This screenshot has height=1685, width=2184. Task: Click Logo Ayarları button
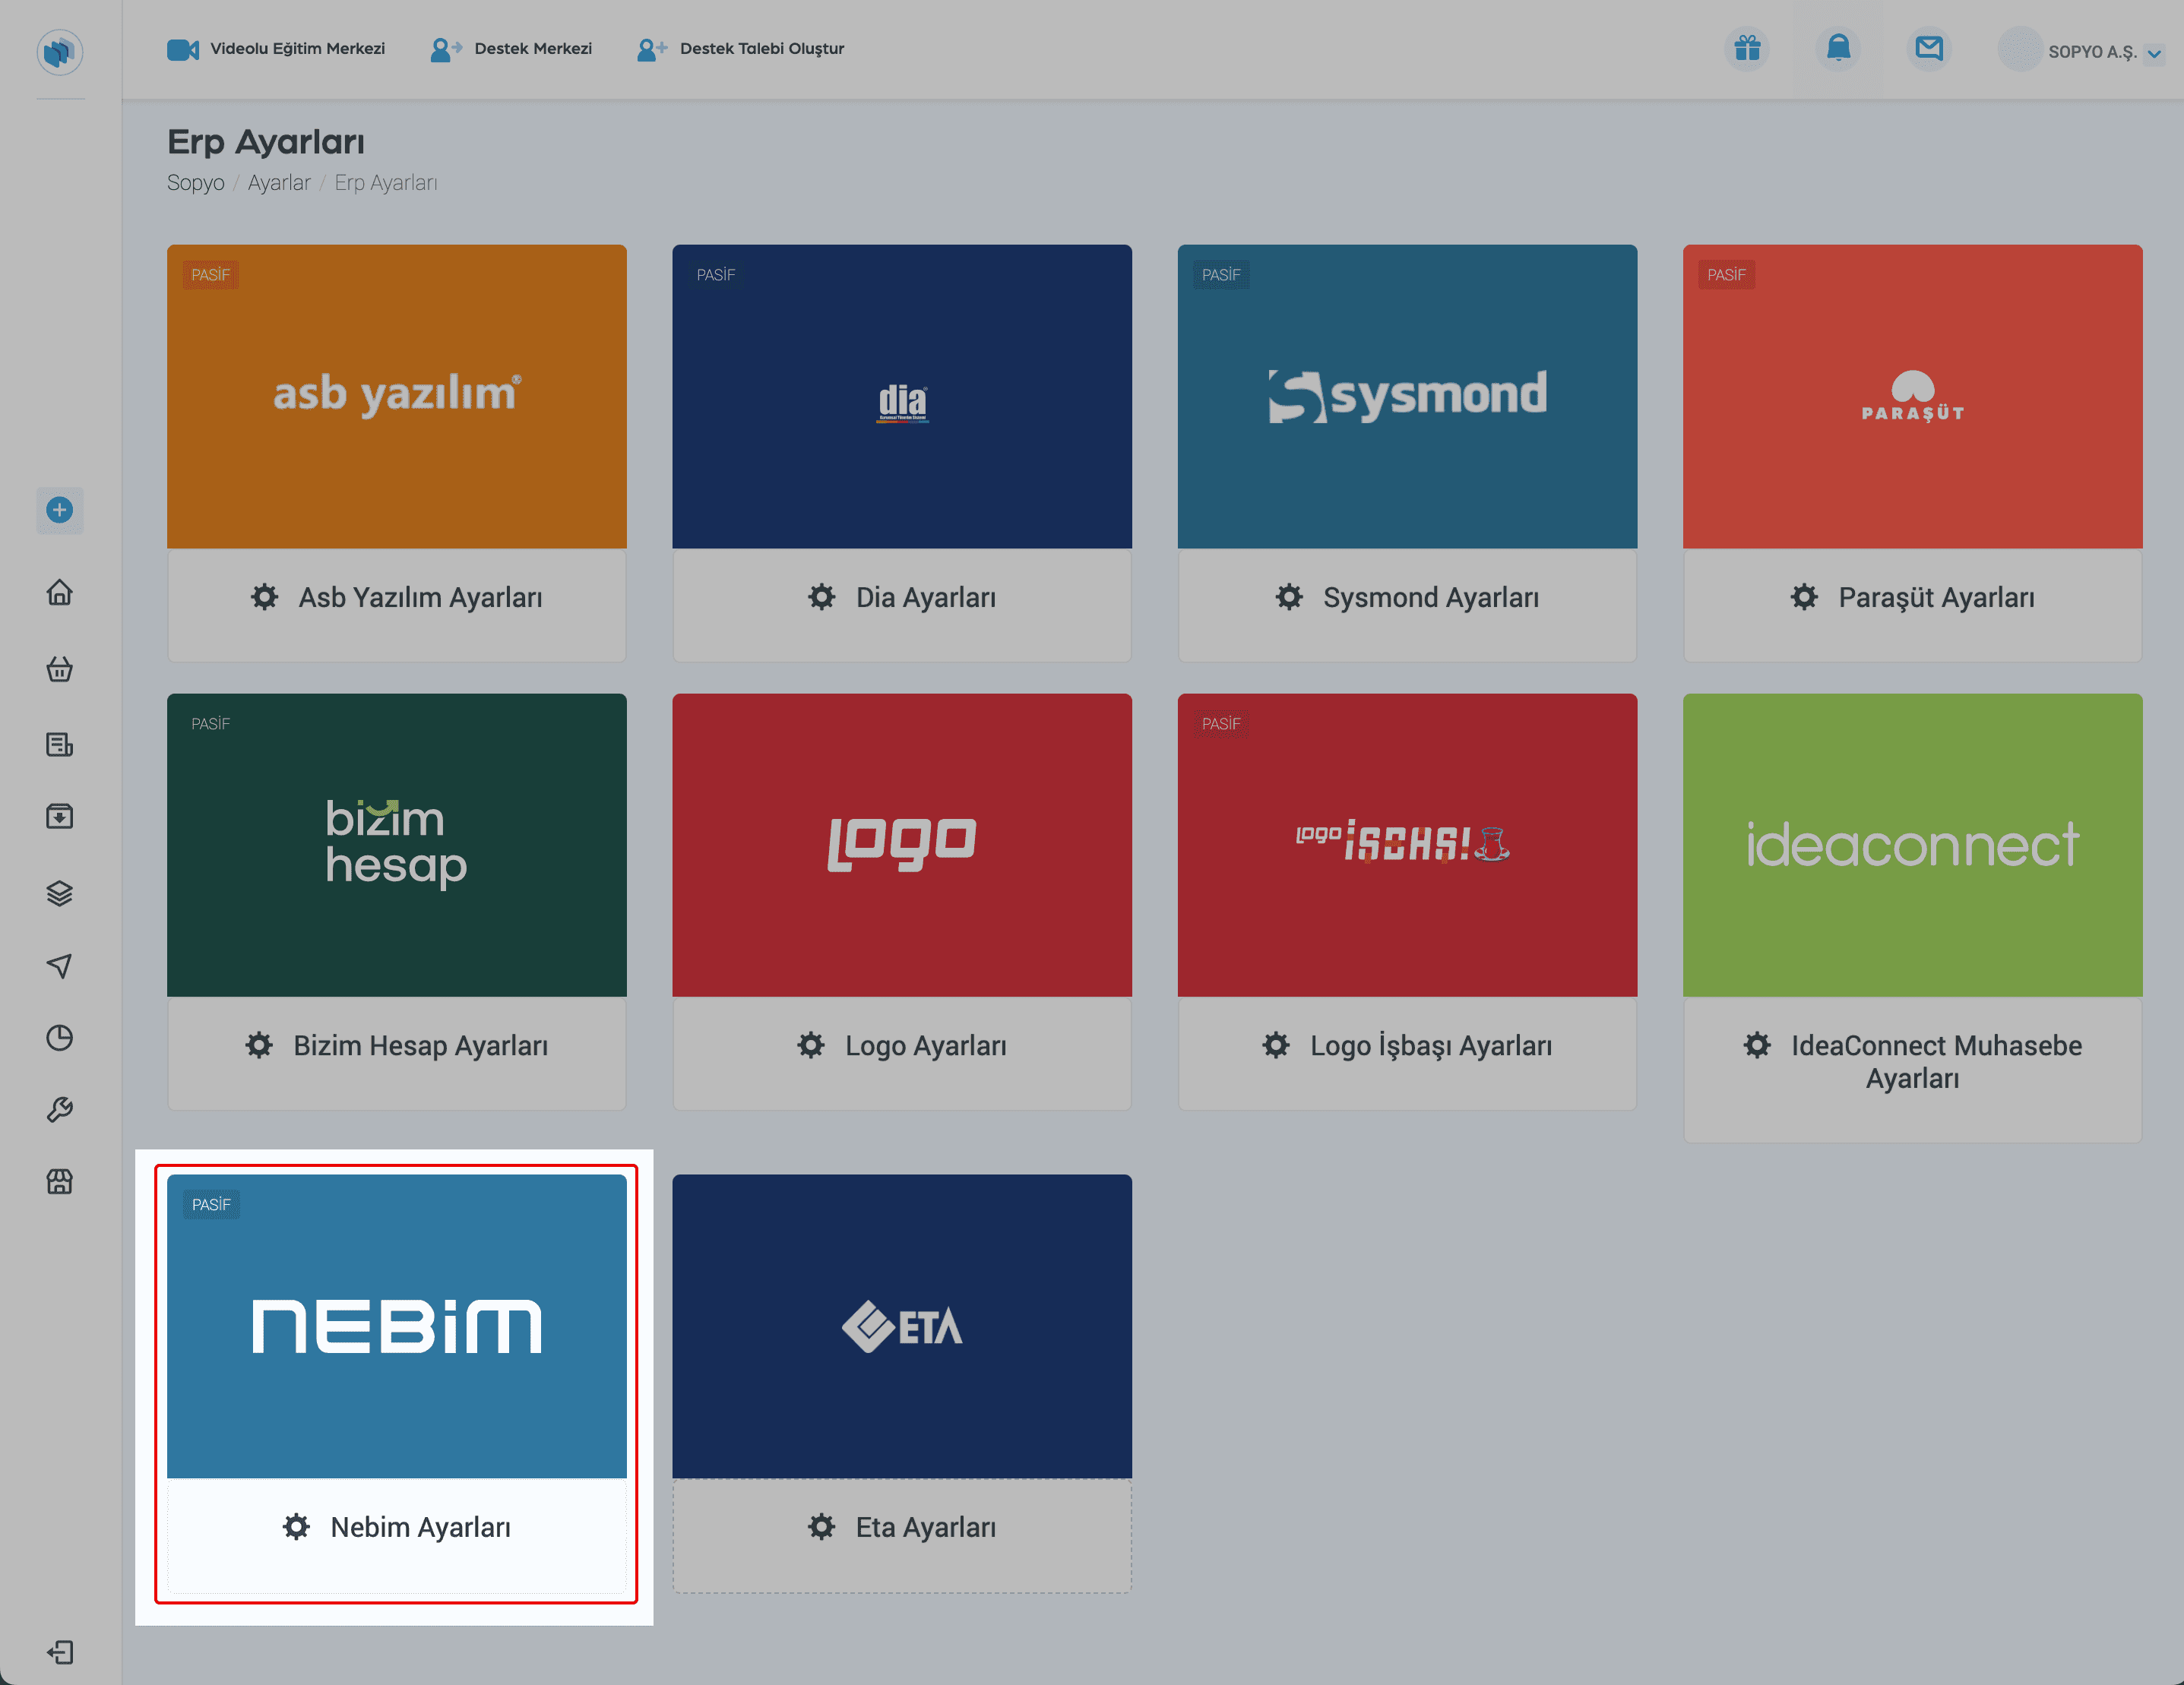[902, 1046]
